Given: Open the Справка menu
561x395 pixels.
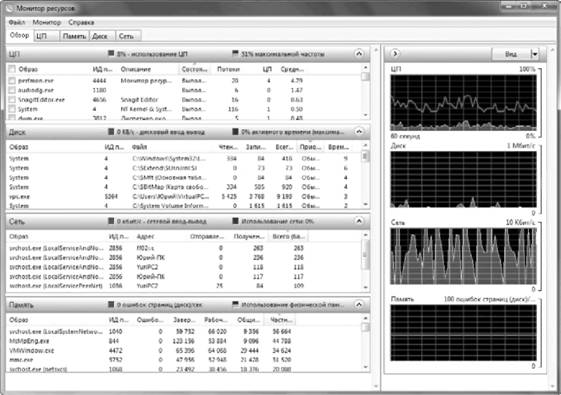Looking at the screenshot, I should [x=81, y=22].
